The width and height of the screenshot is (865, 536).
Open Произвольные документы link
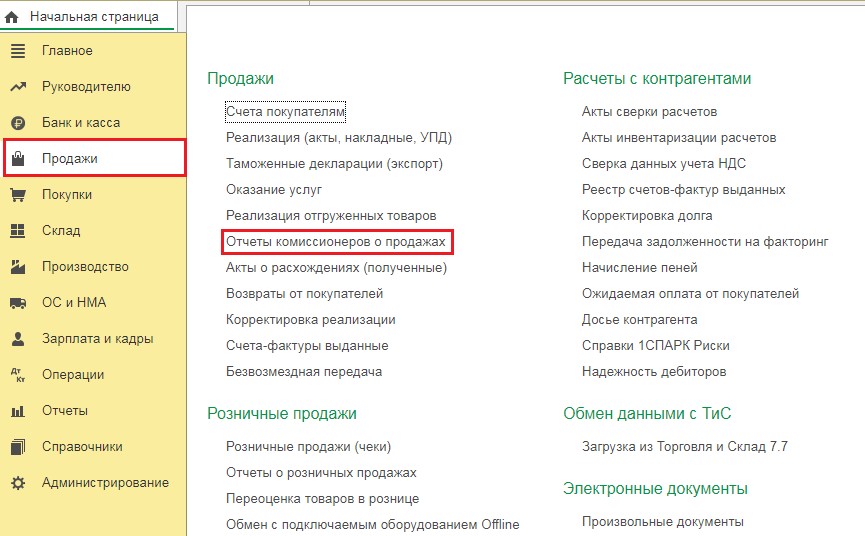click(x=663, y=522)
